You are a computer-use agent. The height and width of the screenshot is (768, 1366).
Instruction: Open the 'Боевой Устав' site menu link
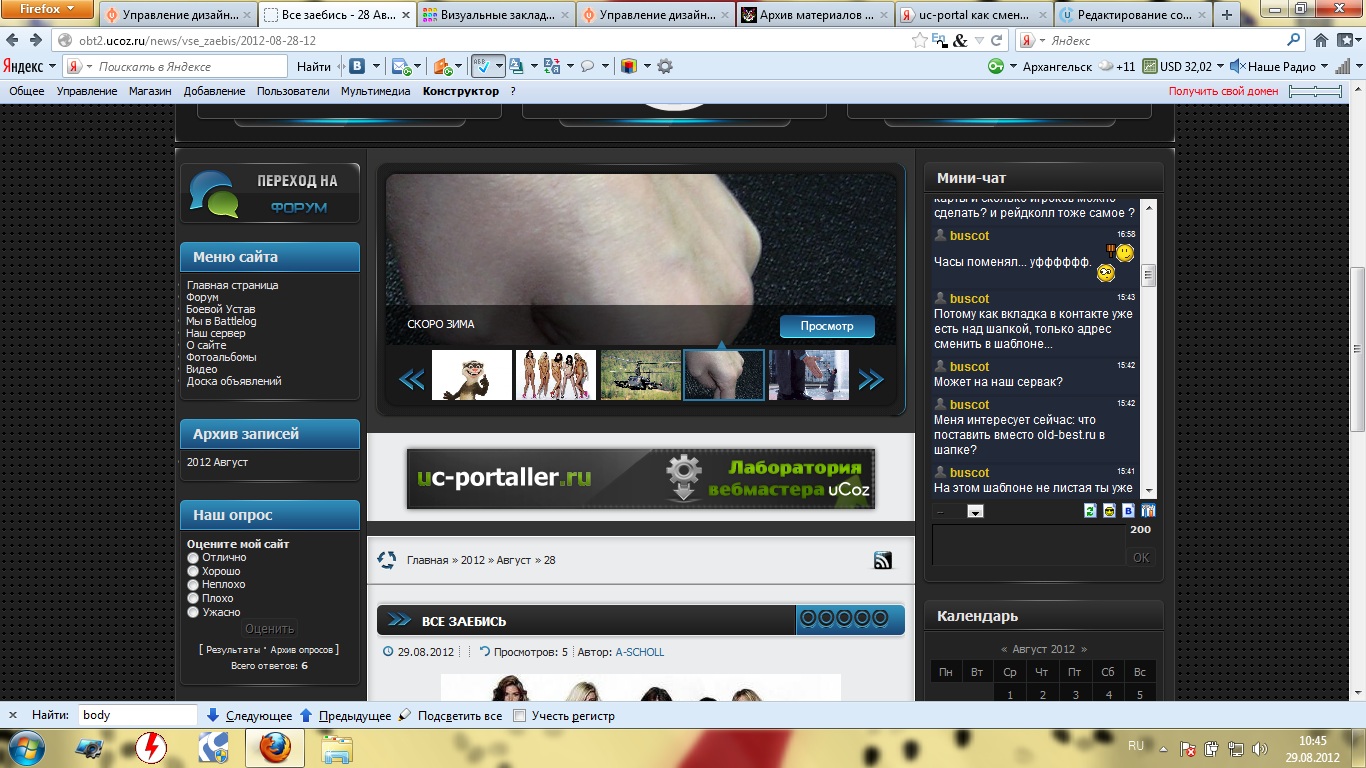[x=221, y=310]
